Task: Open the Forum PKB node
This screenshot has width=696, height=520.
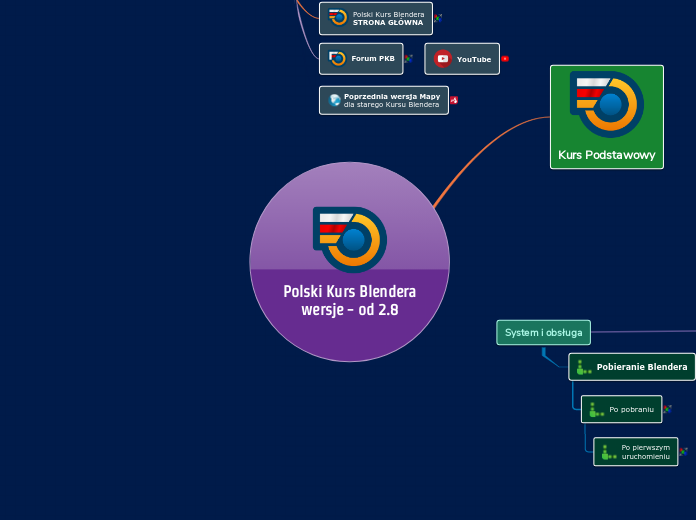Action: 361,59
